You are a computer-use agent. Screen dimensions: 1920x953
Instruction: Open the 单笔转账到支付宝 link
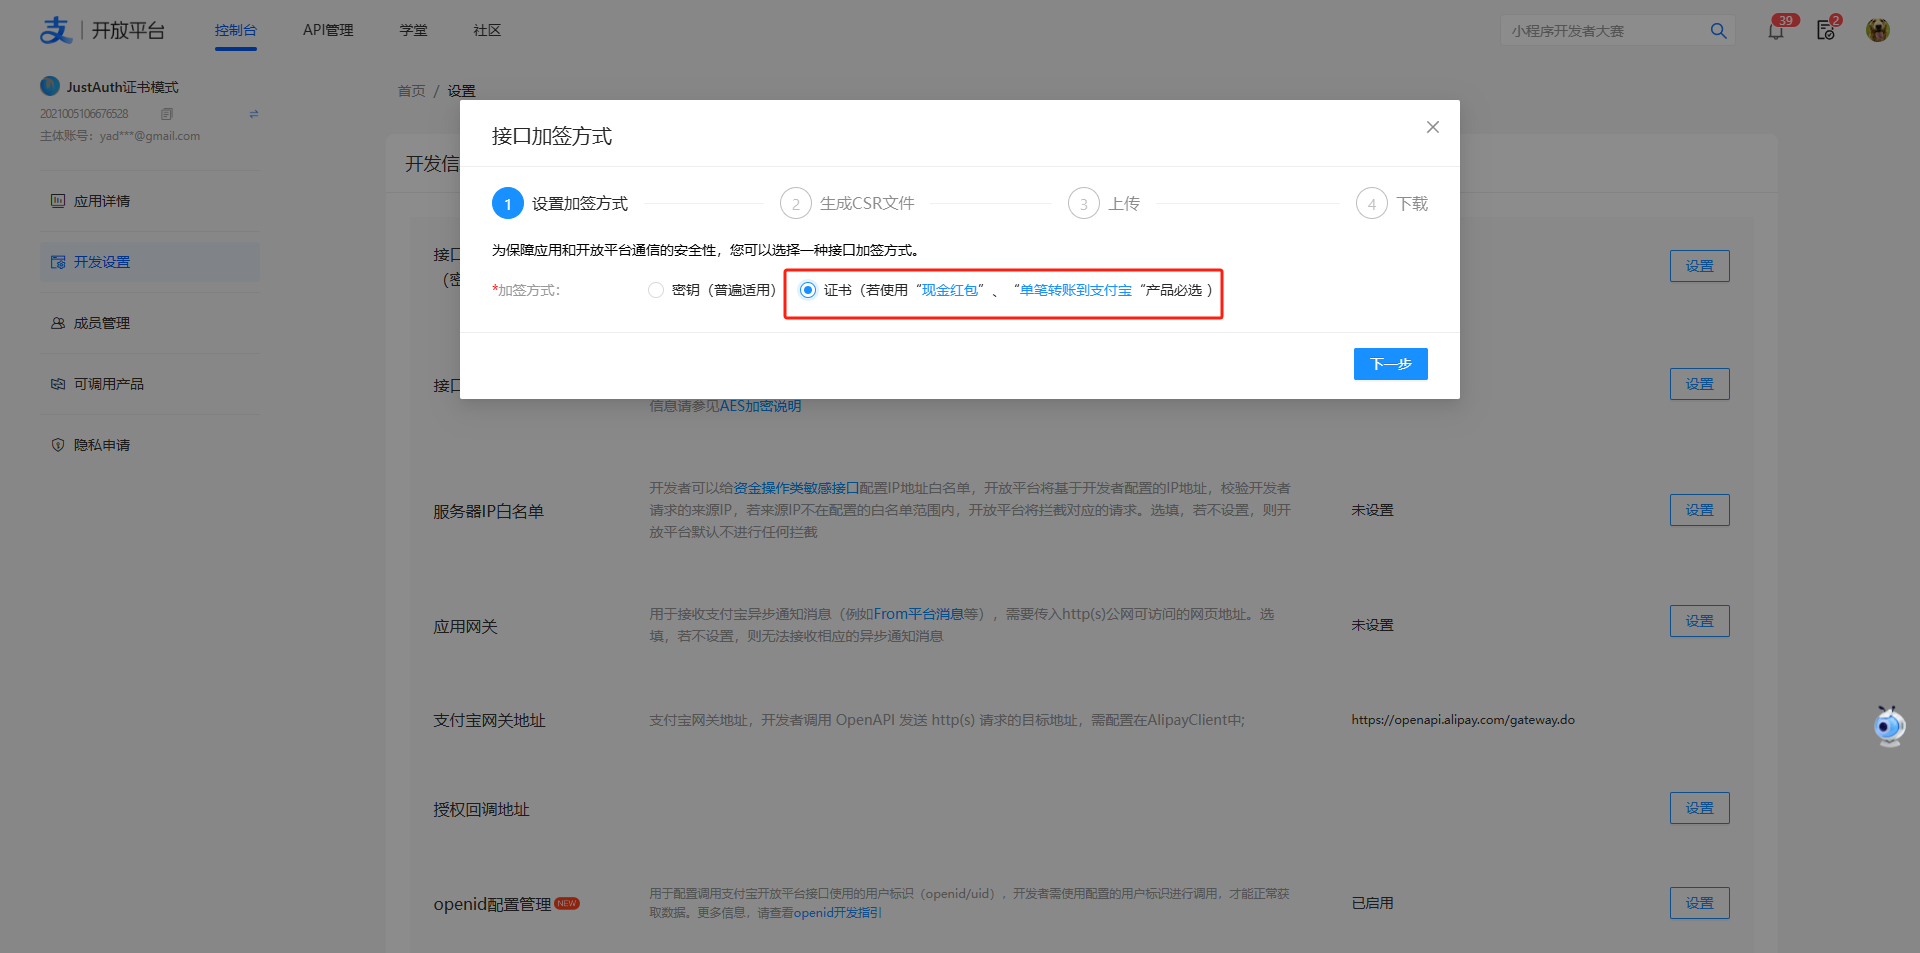click(x=1075, y=290)
